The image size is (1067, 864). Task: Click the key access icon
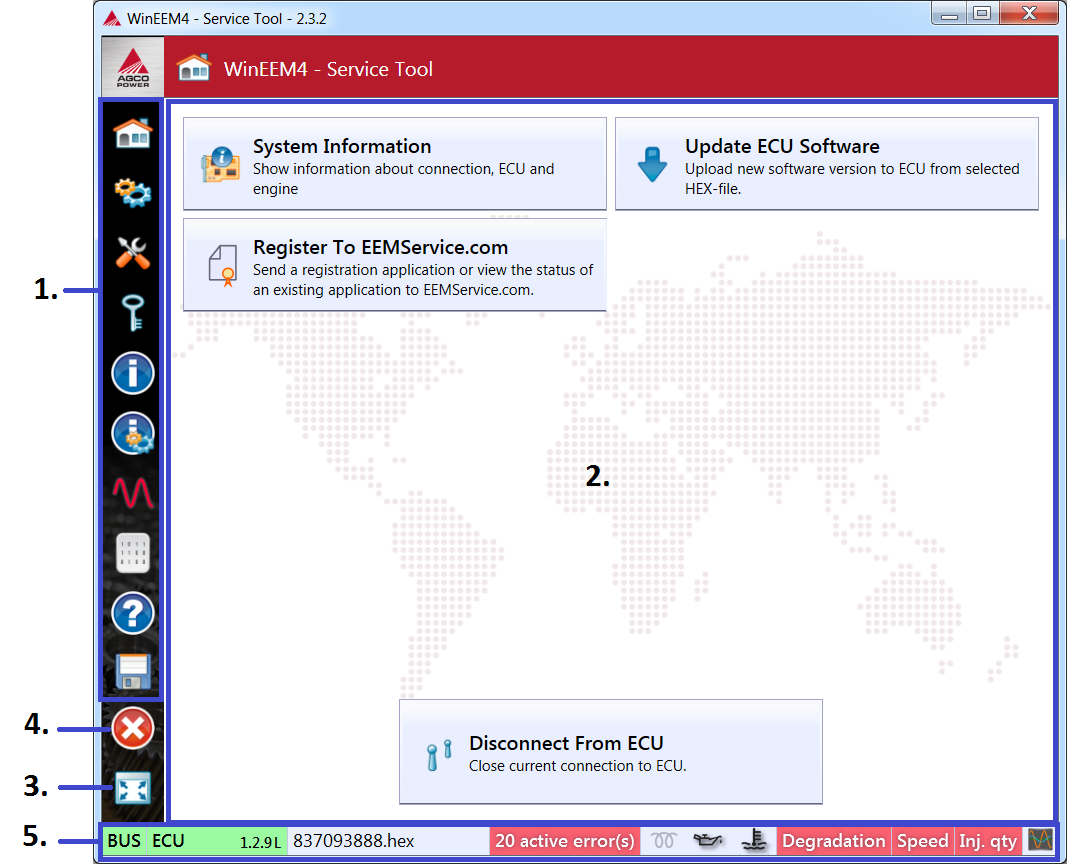pos(132,313)
